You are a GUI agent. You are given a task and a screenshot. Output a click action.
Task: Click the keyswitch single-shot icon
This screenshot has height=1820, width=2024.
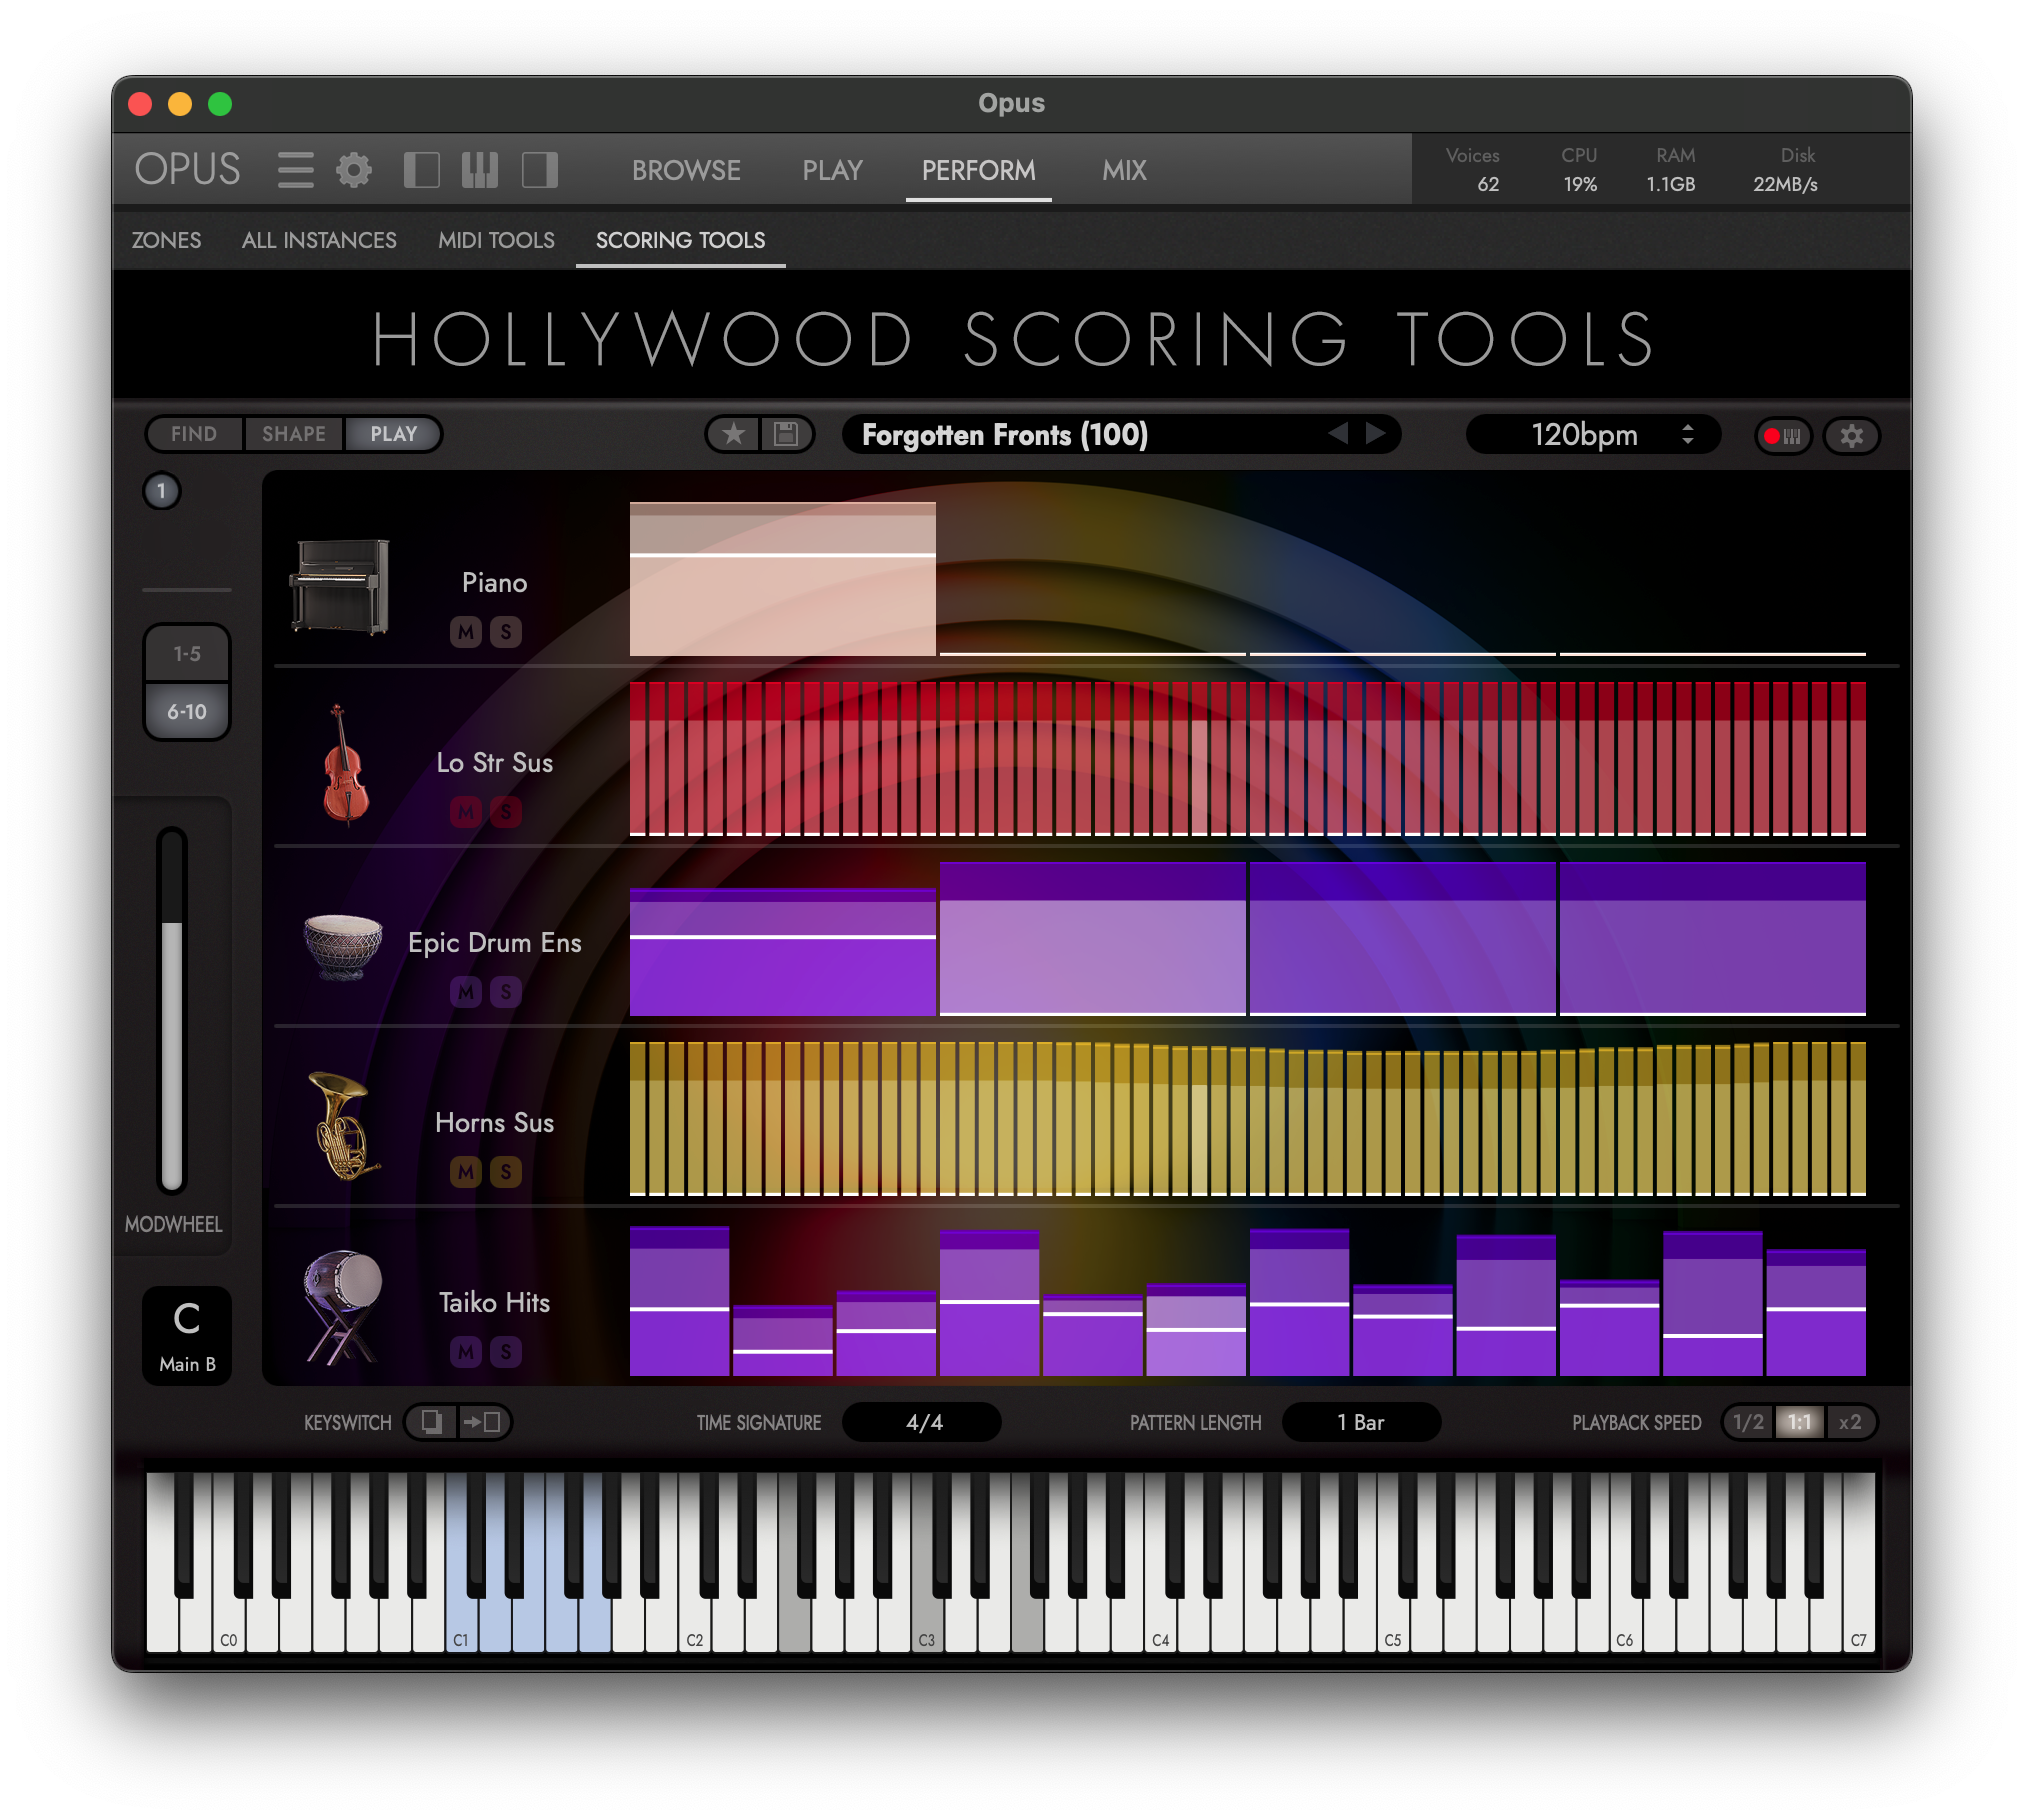[432, 1422]
